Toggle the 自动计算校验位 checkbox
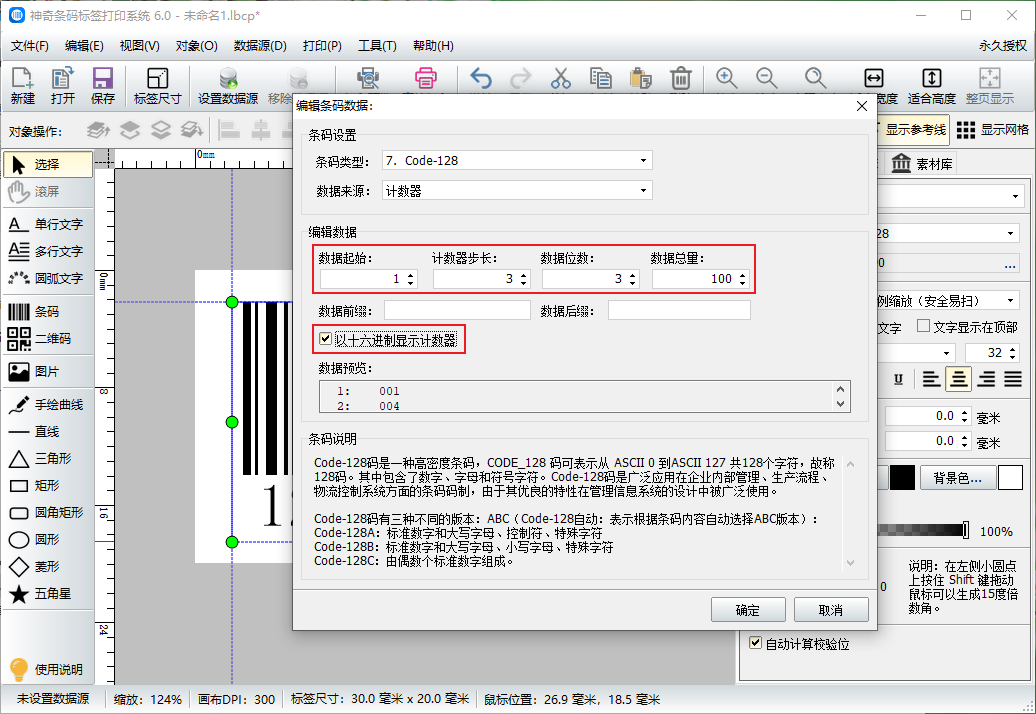The image size is (1036, 714). point(756,643)
